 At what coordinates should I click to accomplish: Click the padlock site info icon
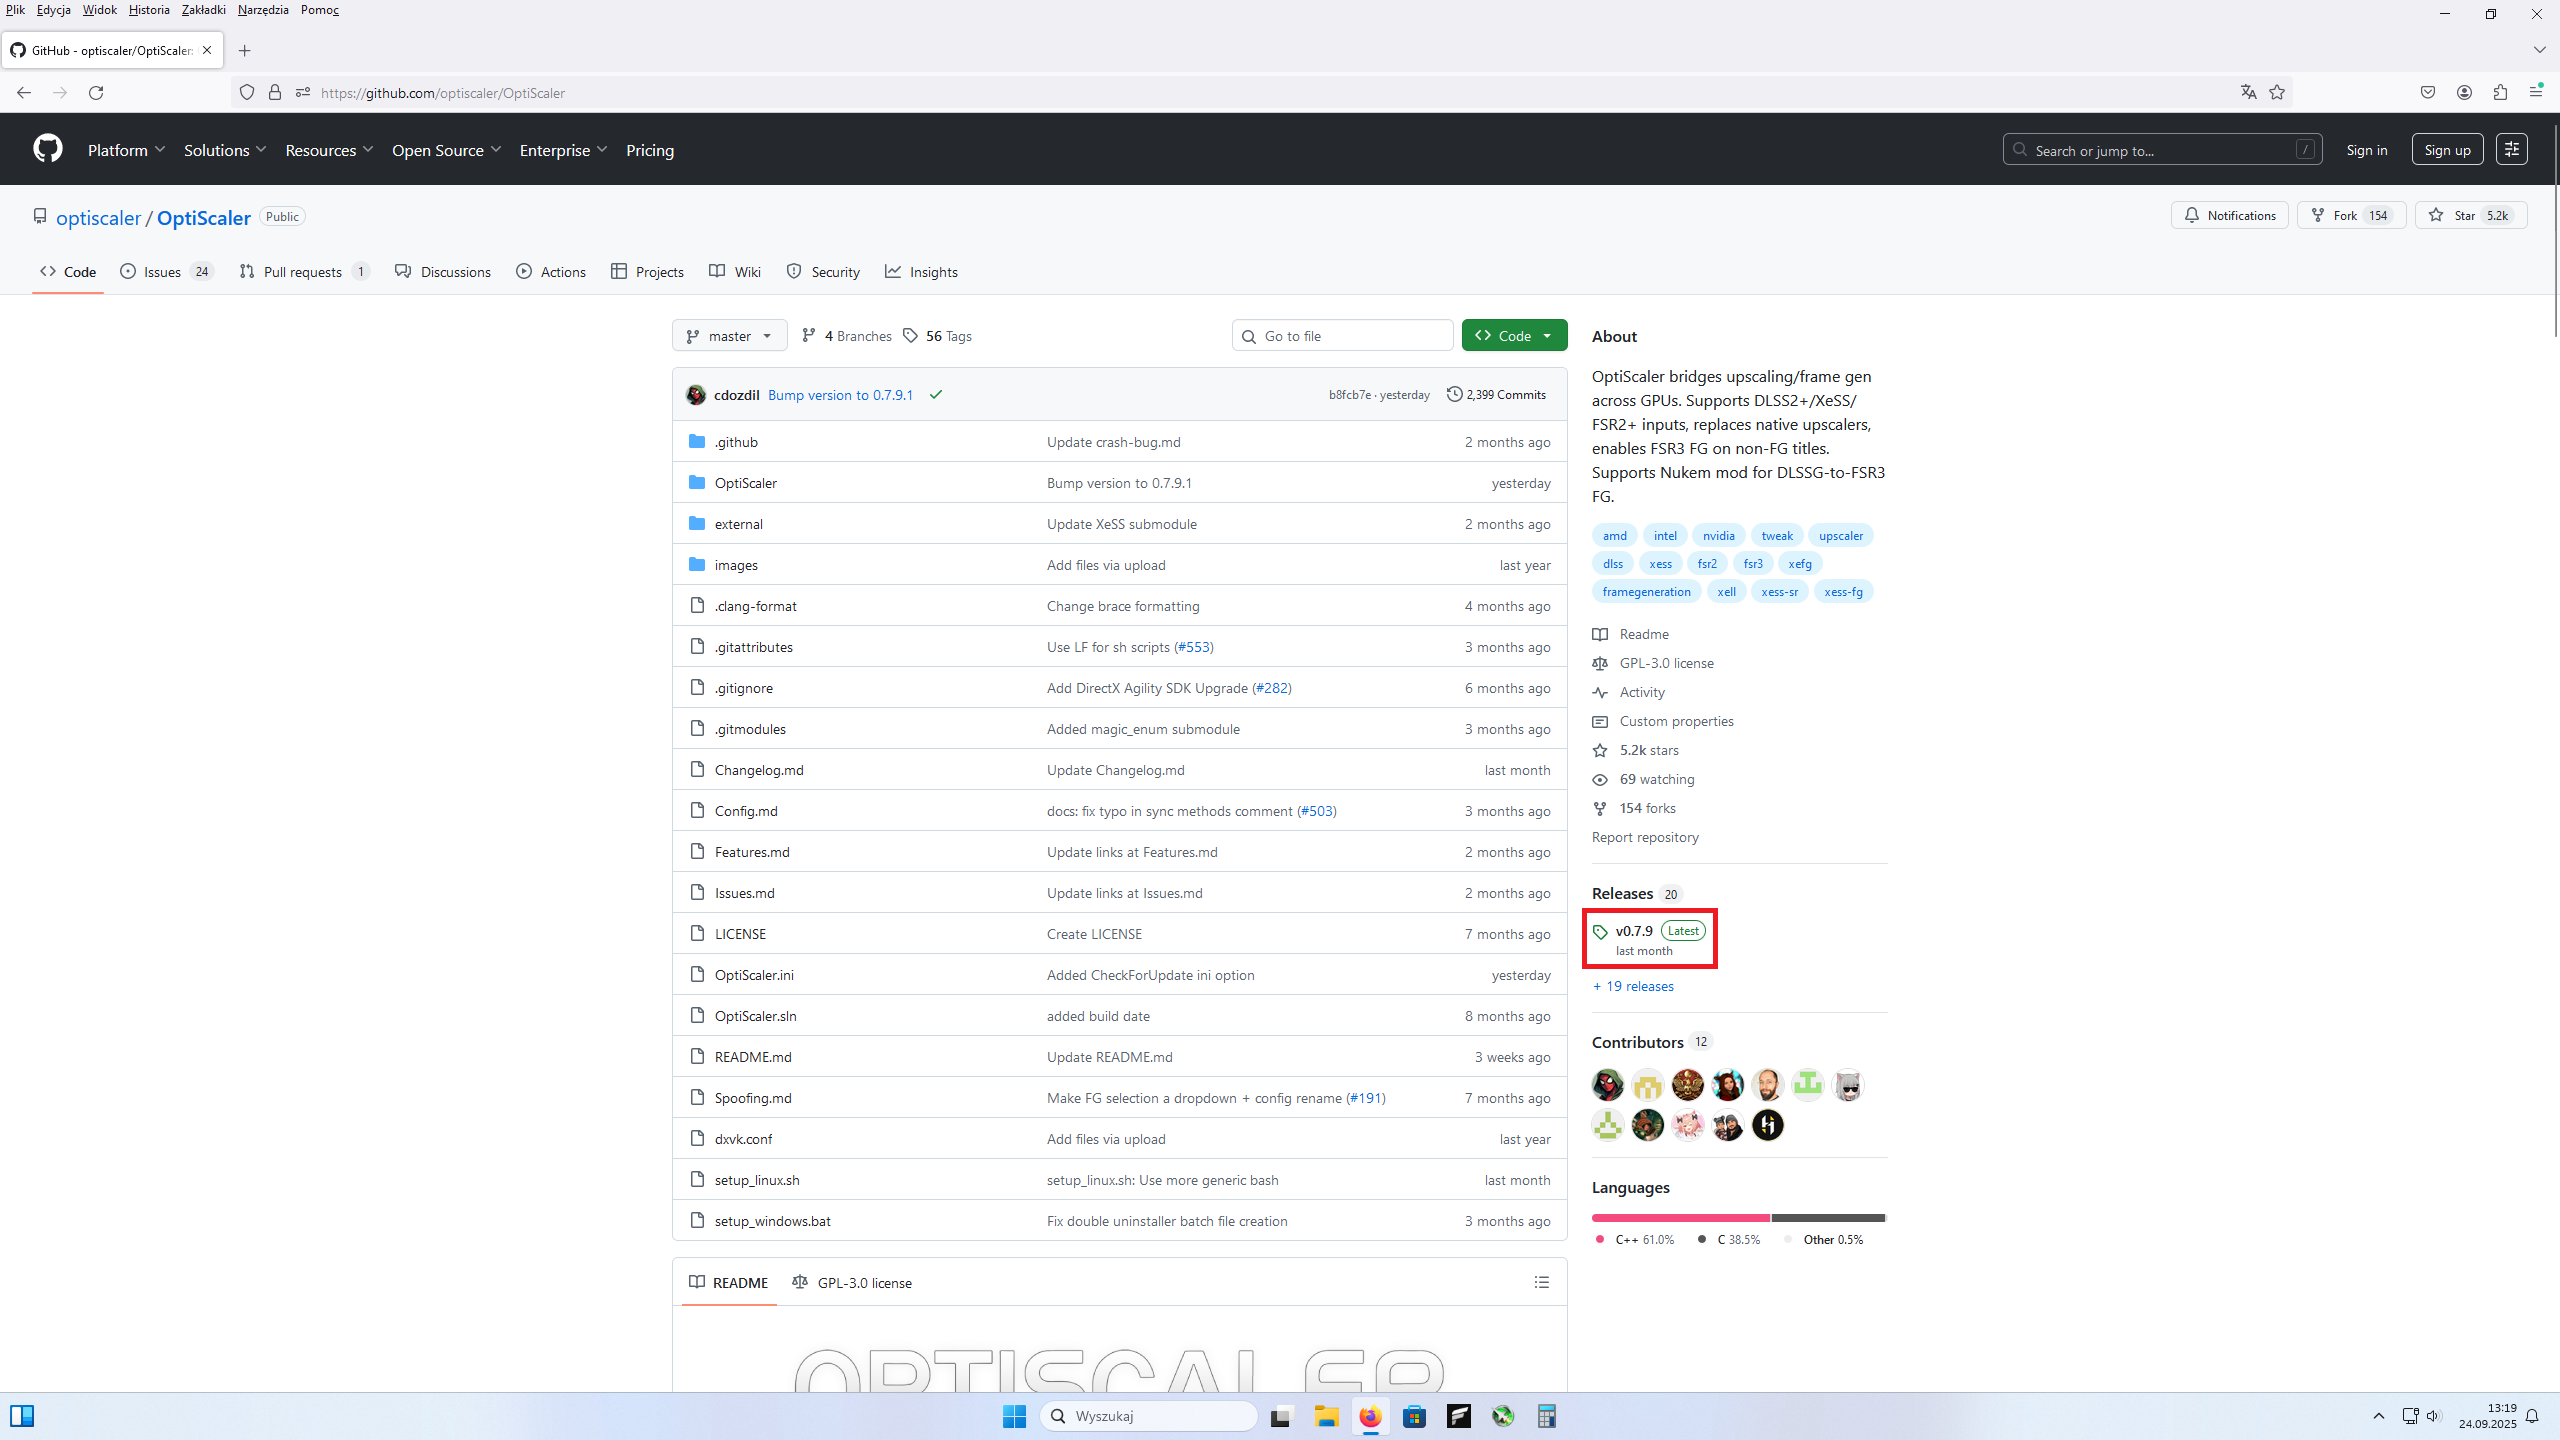click(x=275, y=93)
